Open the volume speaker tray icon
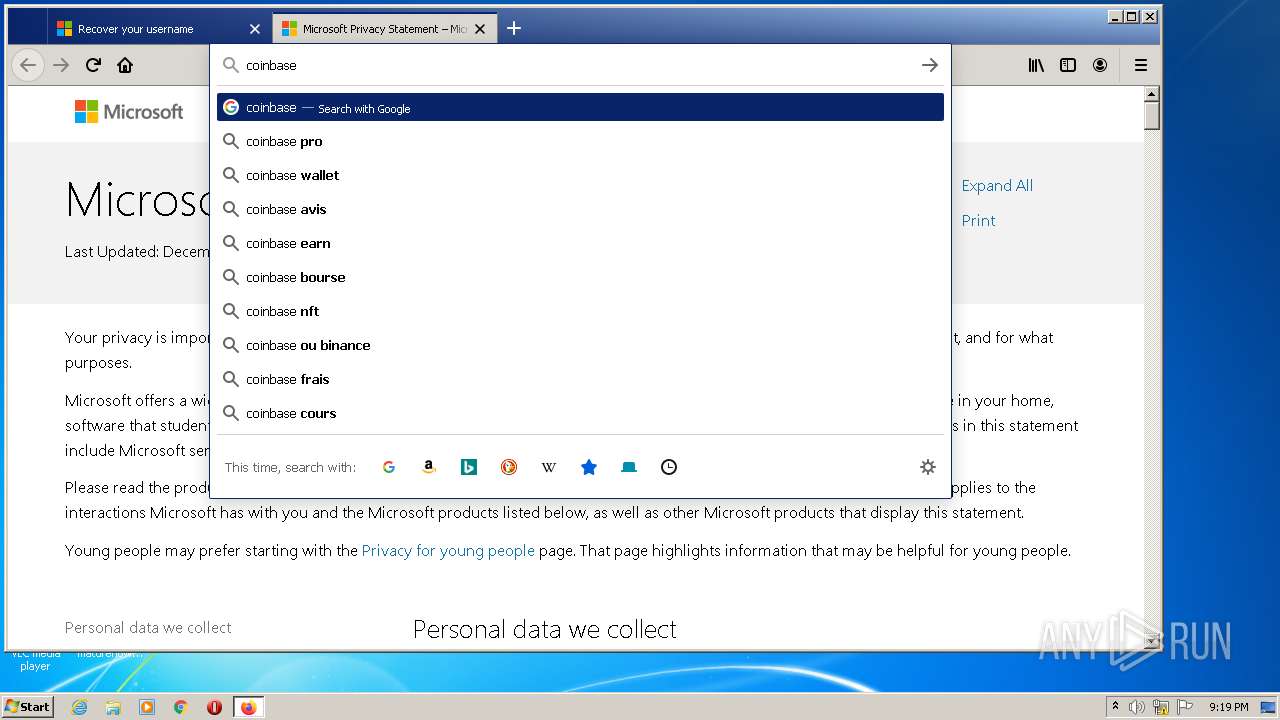Screen dimensions: 1280x720 1137,707
